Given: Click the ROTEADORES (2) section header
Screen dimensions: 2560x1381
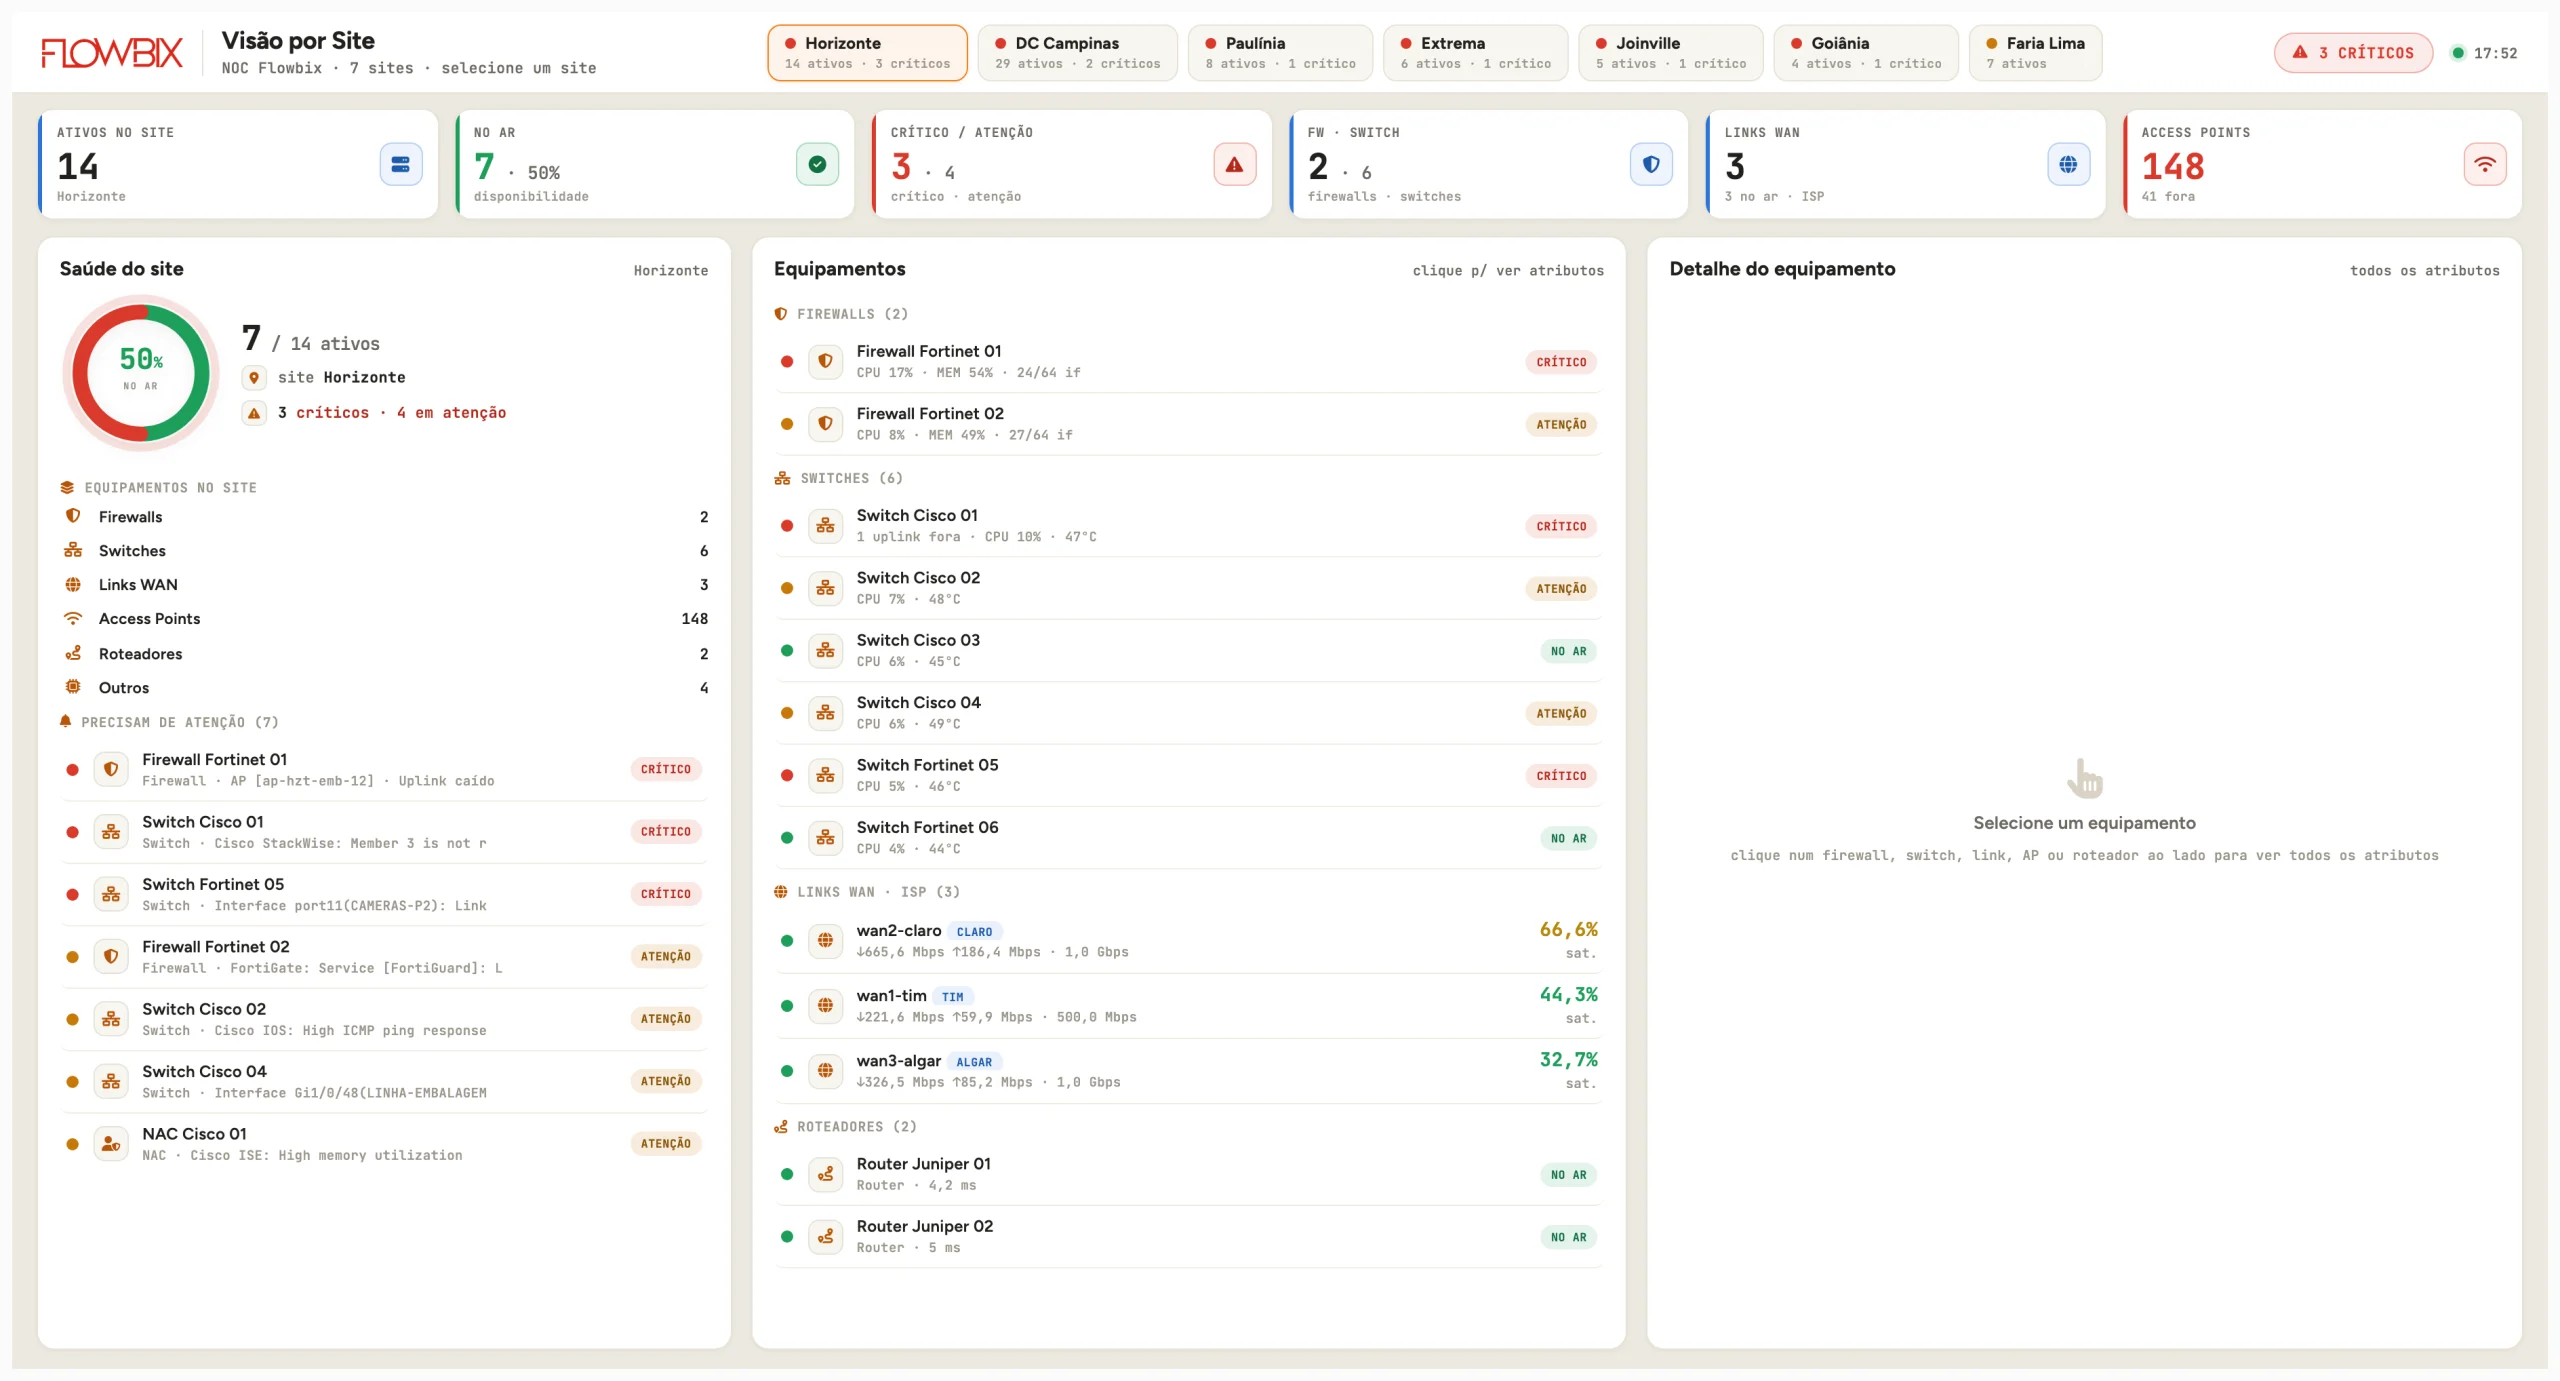Looking at the screenshot, I should point(845,1127).
